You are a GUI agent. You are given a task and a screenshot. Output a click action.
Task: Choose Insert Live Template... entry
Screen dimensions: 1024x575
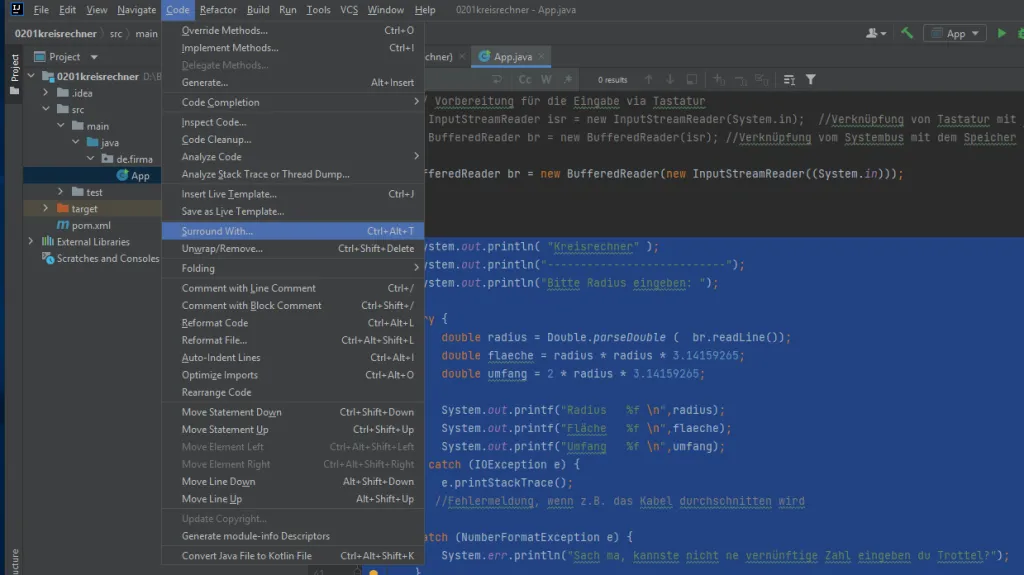(x=293, y=193)
